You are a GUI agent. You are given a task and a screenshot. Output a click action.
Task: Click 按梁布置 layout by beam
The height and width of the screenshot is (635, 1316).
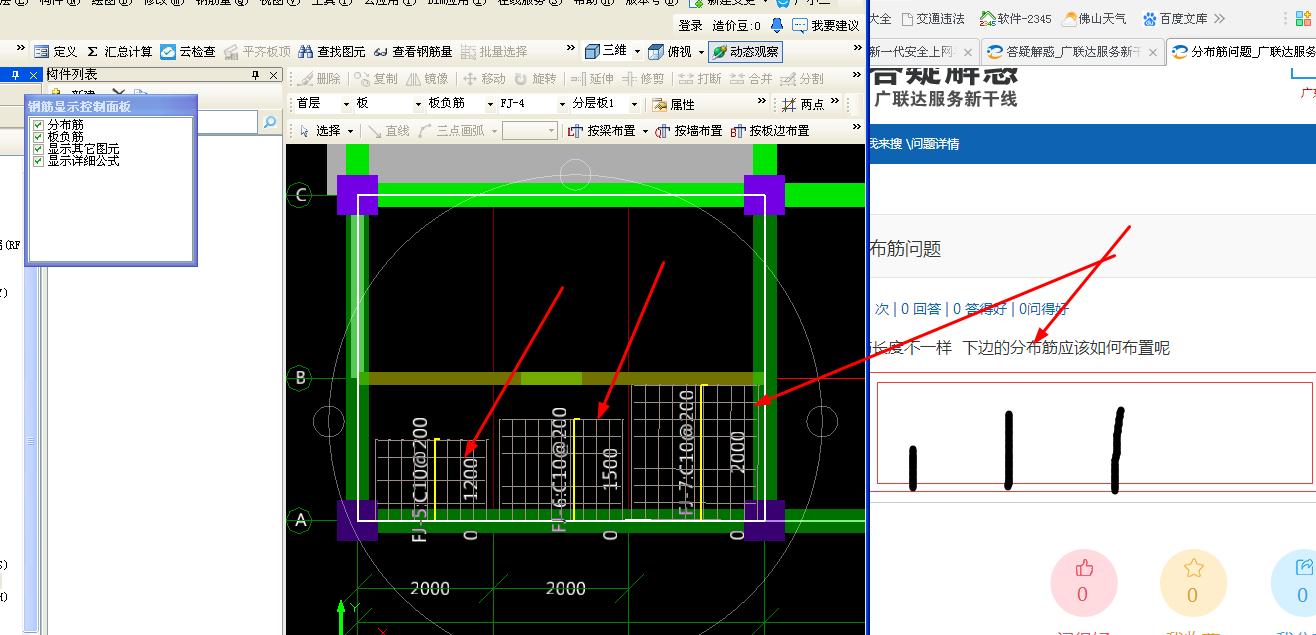click(x=602, y=130)
